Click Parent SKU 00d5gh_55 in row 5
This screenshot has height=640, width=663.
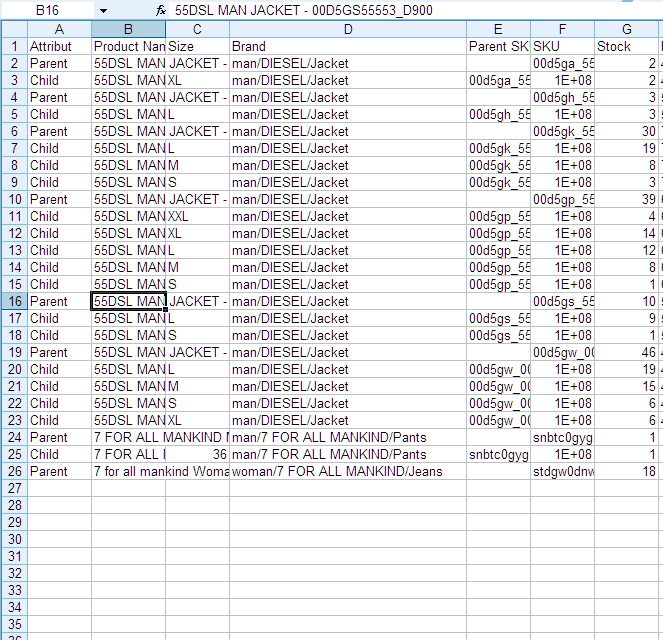pos(499,115)
